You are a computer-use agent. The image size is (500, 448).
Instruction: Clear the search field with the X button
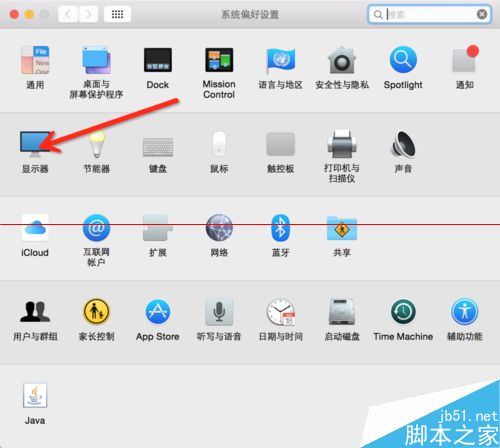tap(482, 14)
